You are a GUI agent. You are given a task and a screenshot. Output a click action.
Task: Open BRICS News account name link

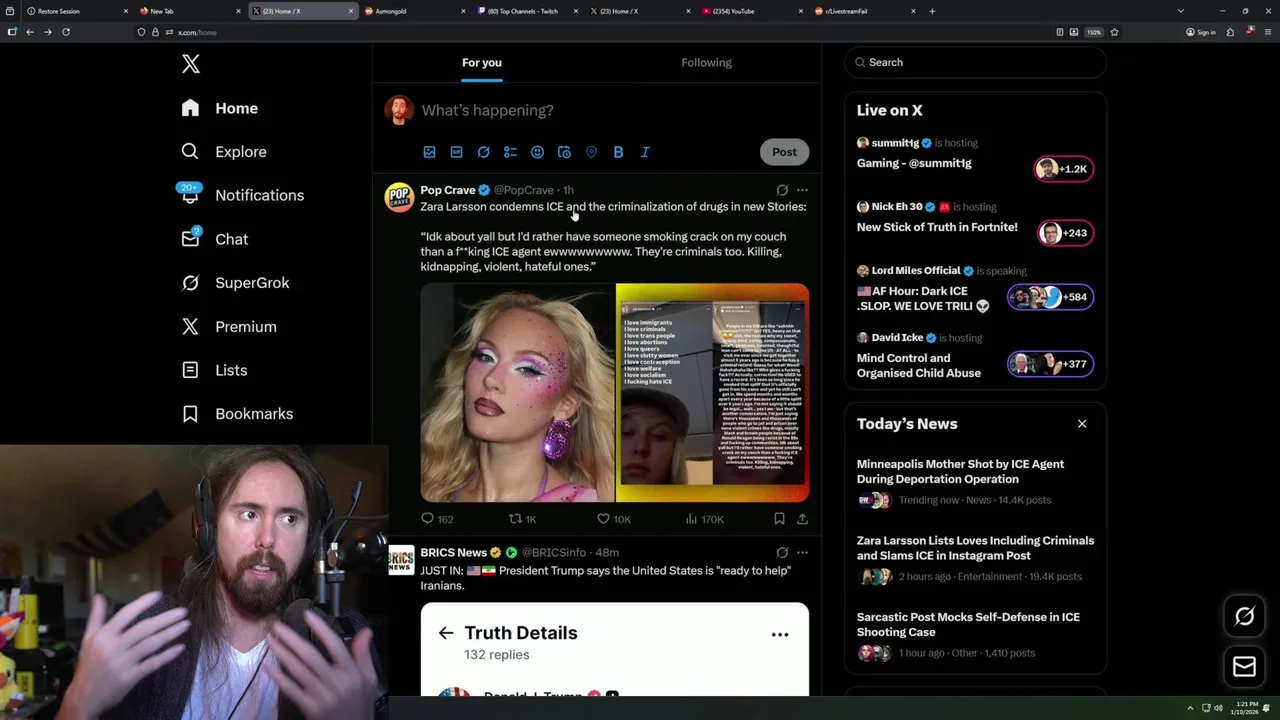point(453,552)
